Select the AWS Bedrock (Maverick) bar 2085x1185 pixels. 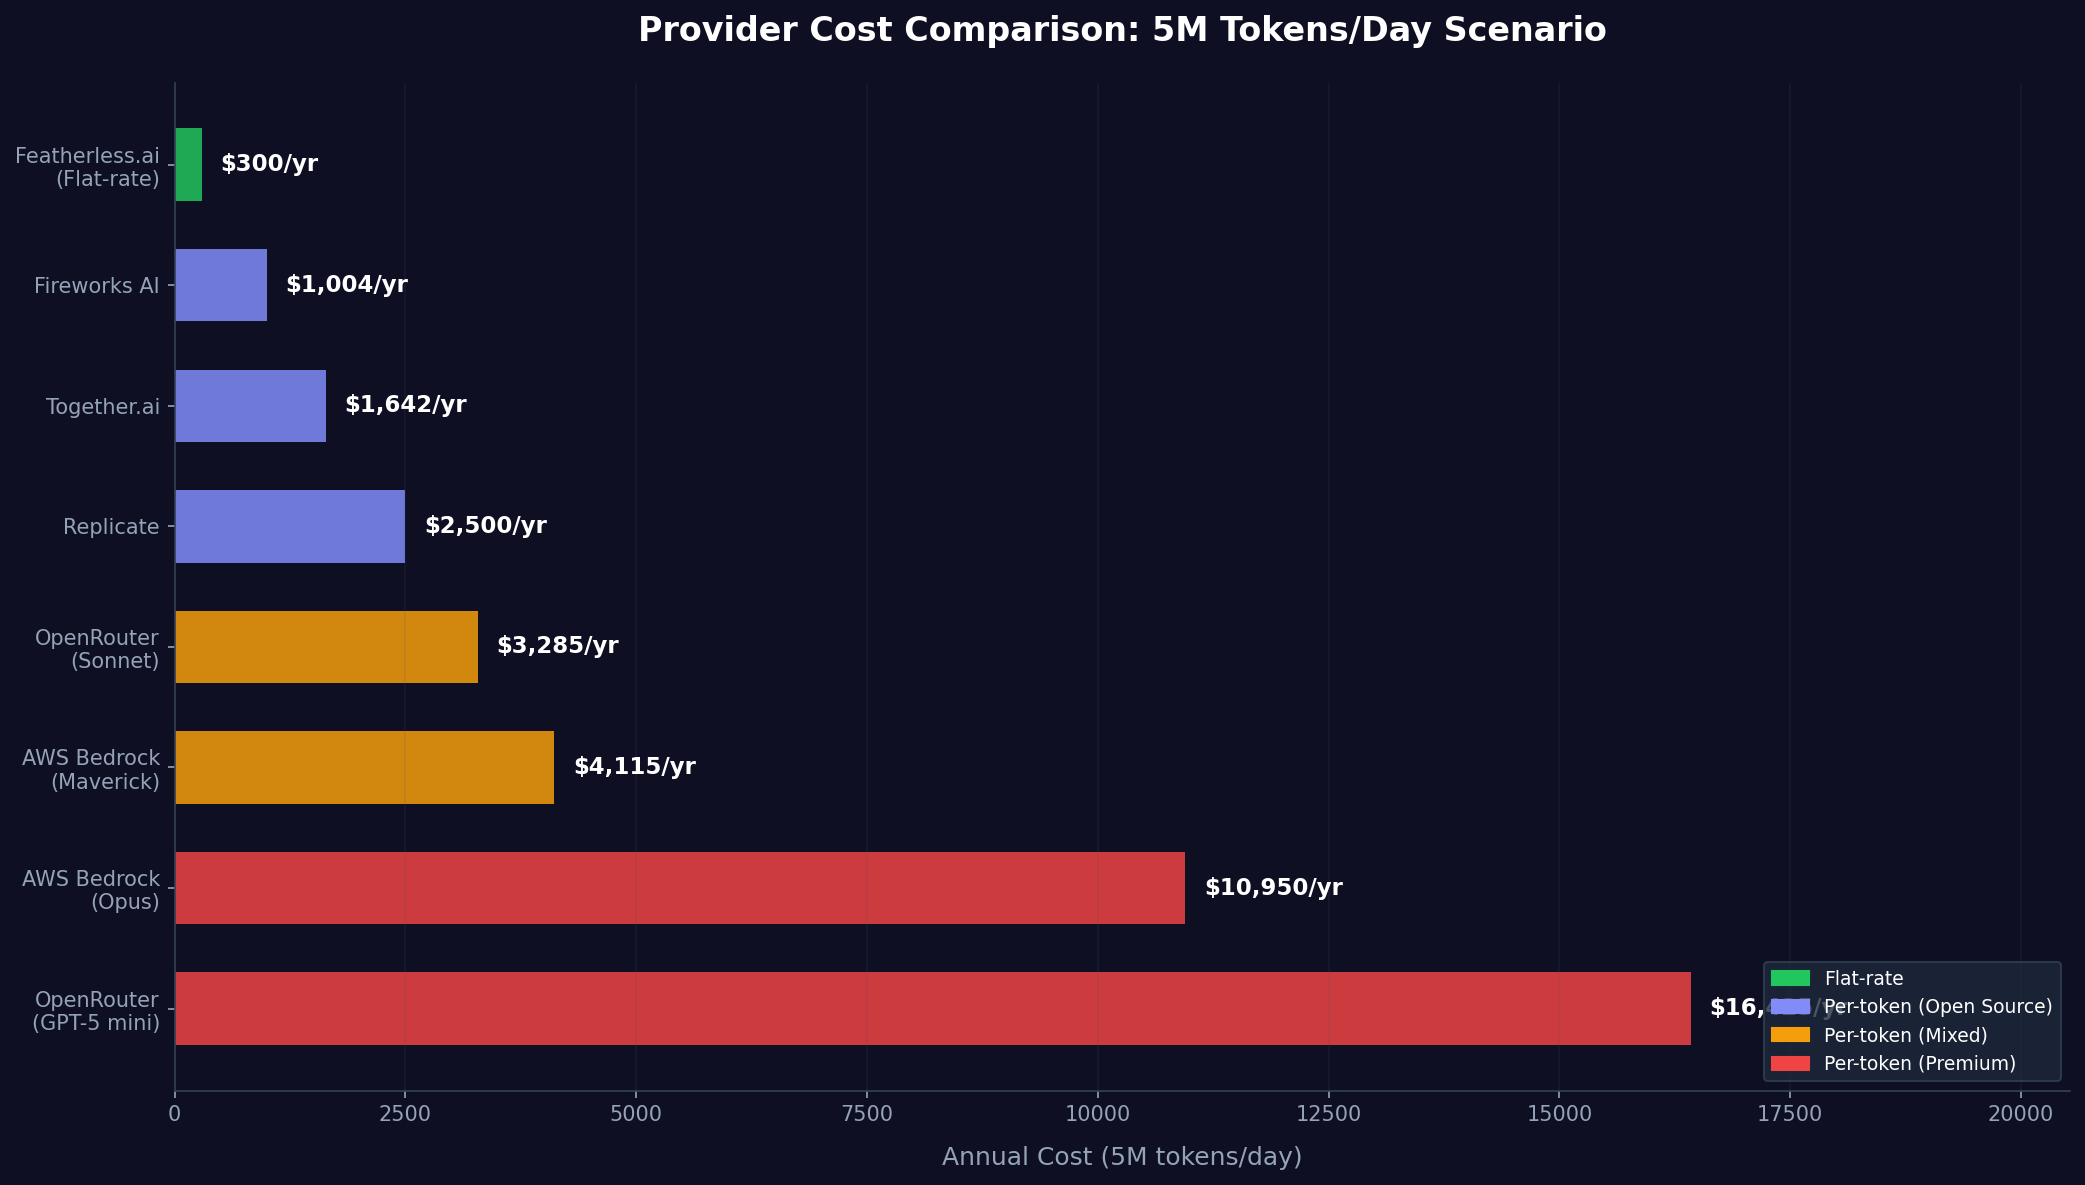363,769
